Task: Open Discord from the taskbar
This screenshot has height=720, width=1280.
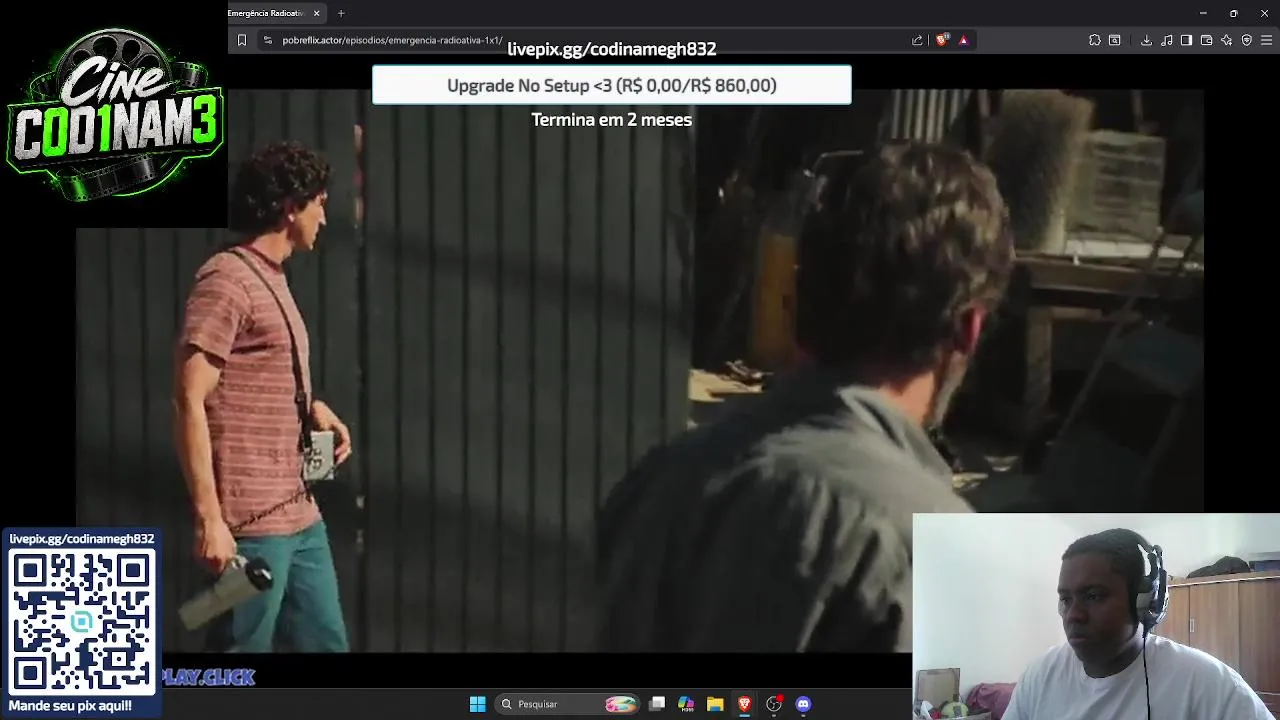Action: point(803,704)
